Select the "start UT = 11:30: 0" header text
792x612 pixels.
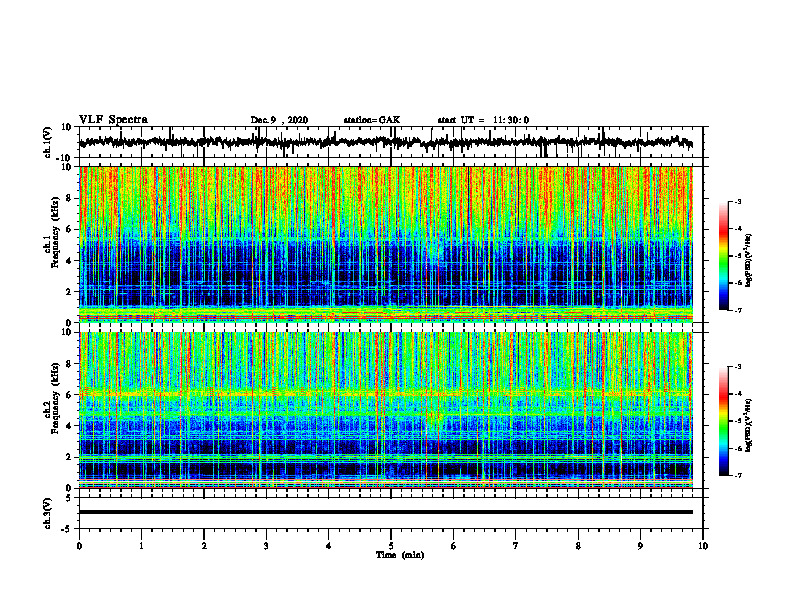[483, 120]
